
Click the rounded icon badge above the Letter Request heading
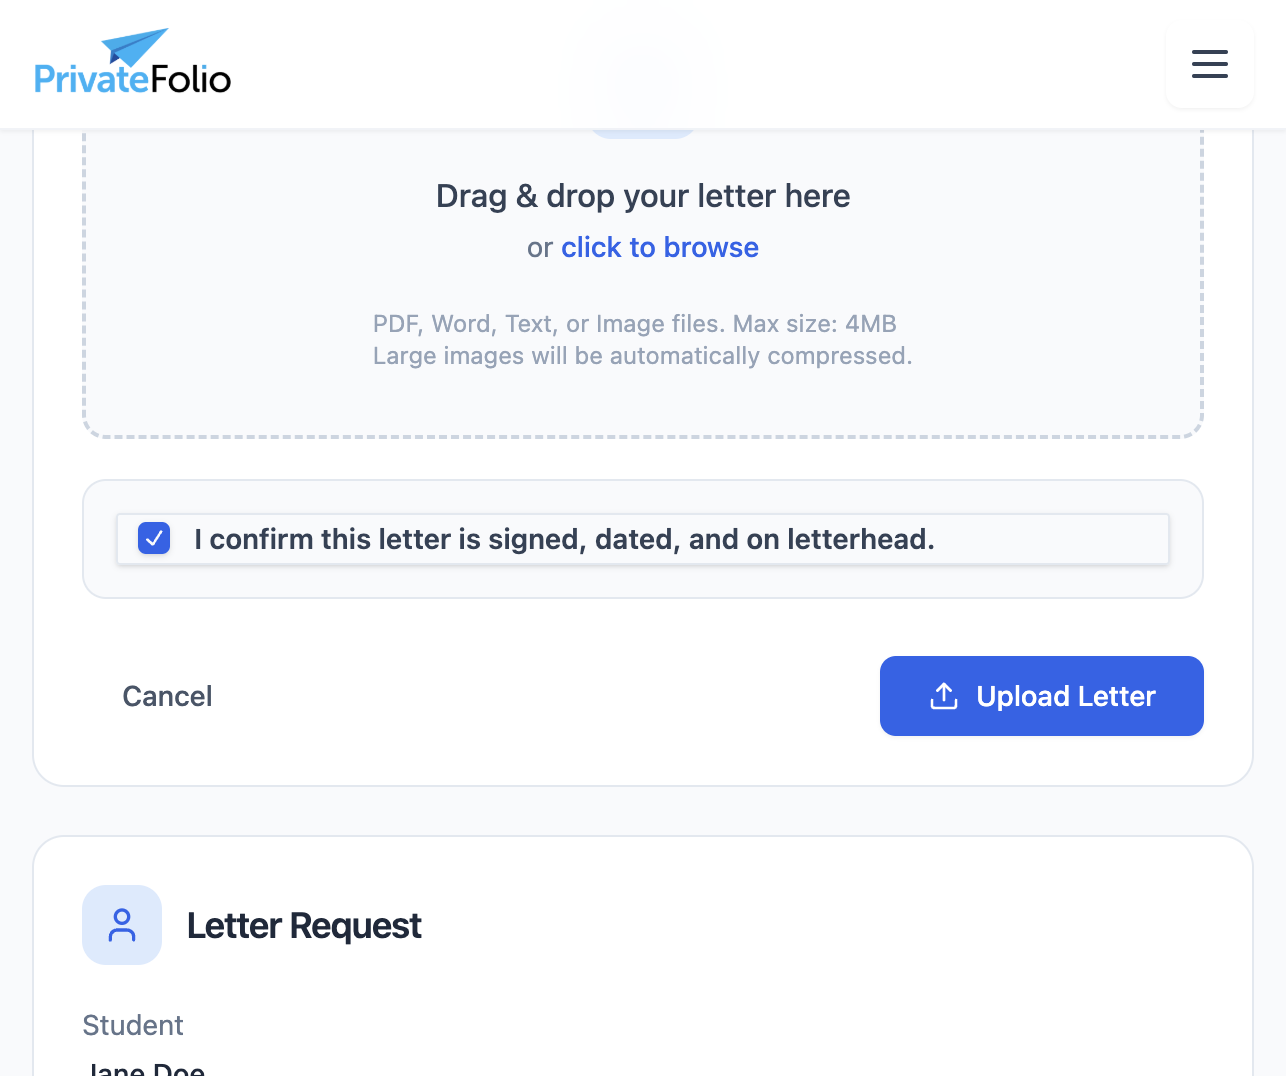pyautogui.click(x=122, y=925)
